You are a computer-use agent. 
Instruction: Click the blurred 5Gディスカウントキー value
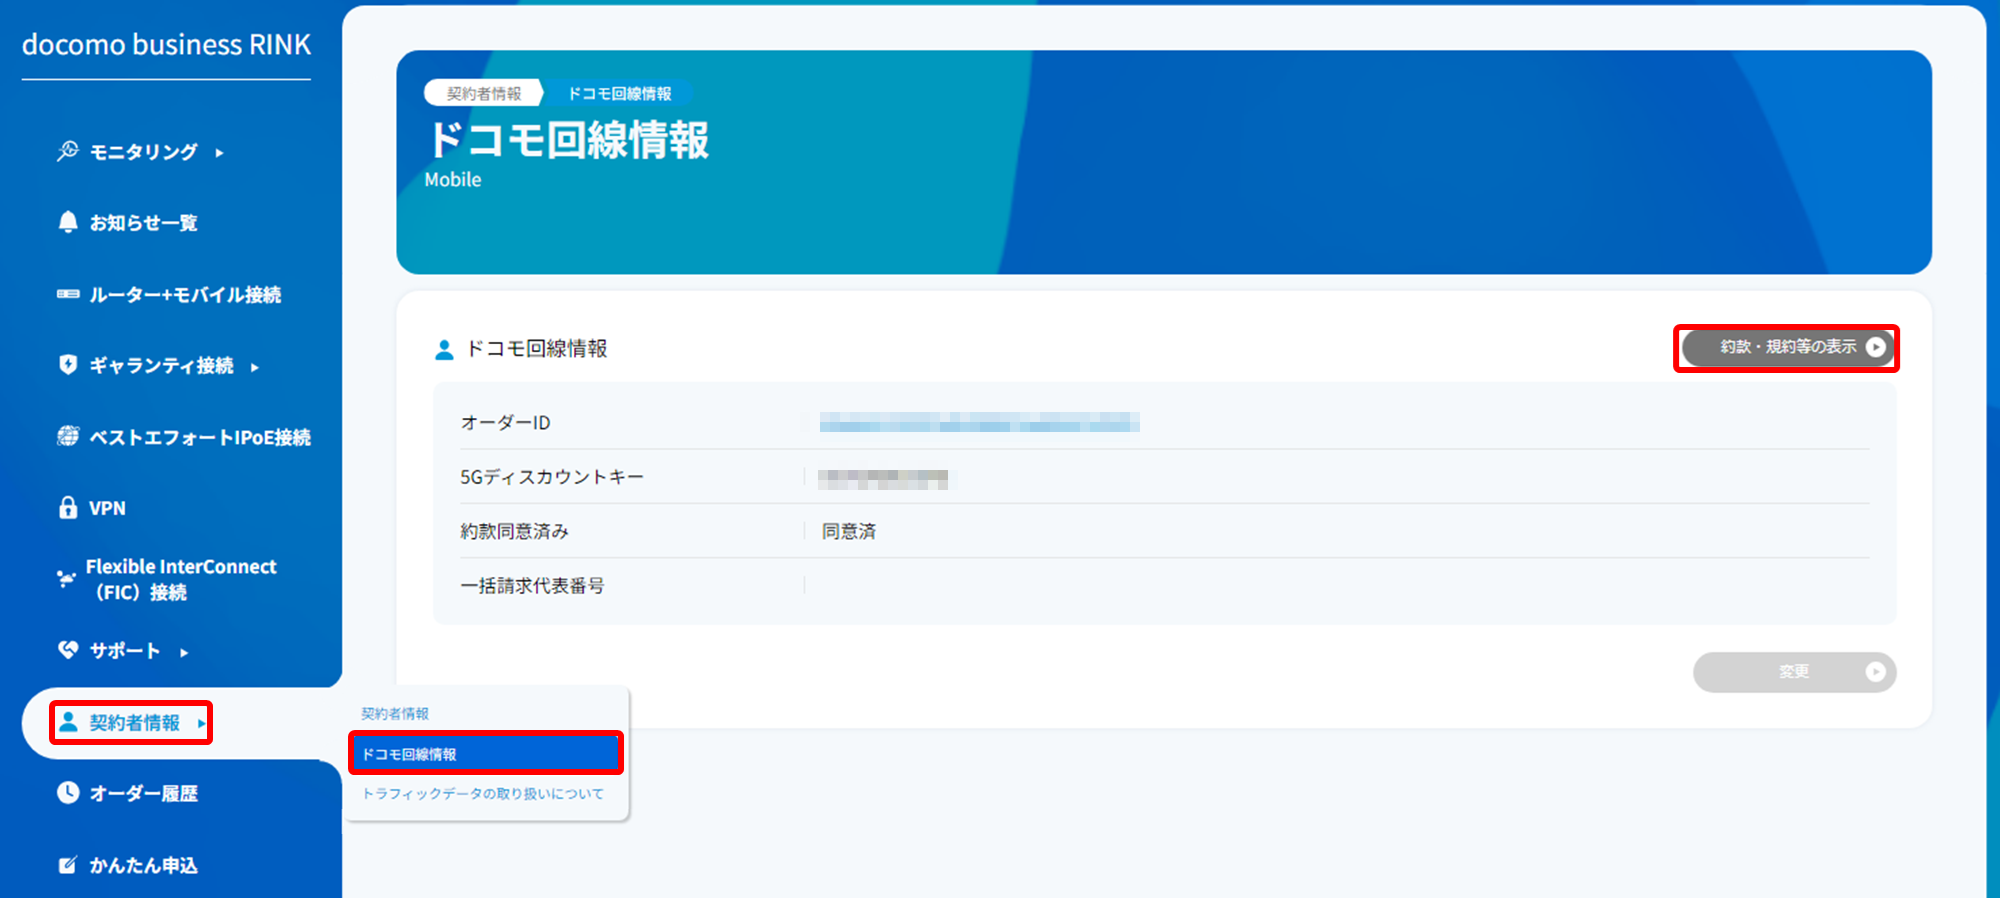[x=883, y=478]
